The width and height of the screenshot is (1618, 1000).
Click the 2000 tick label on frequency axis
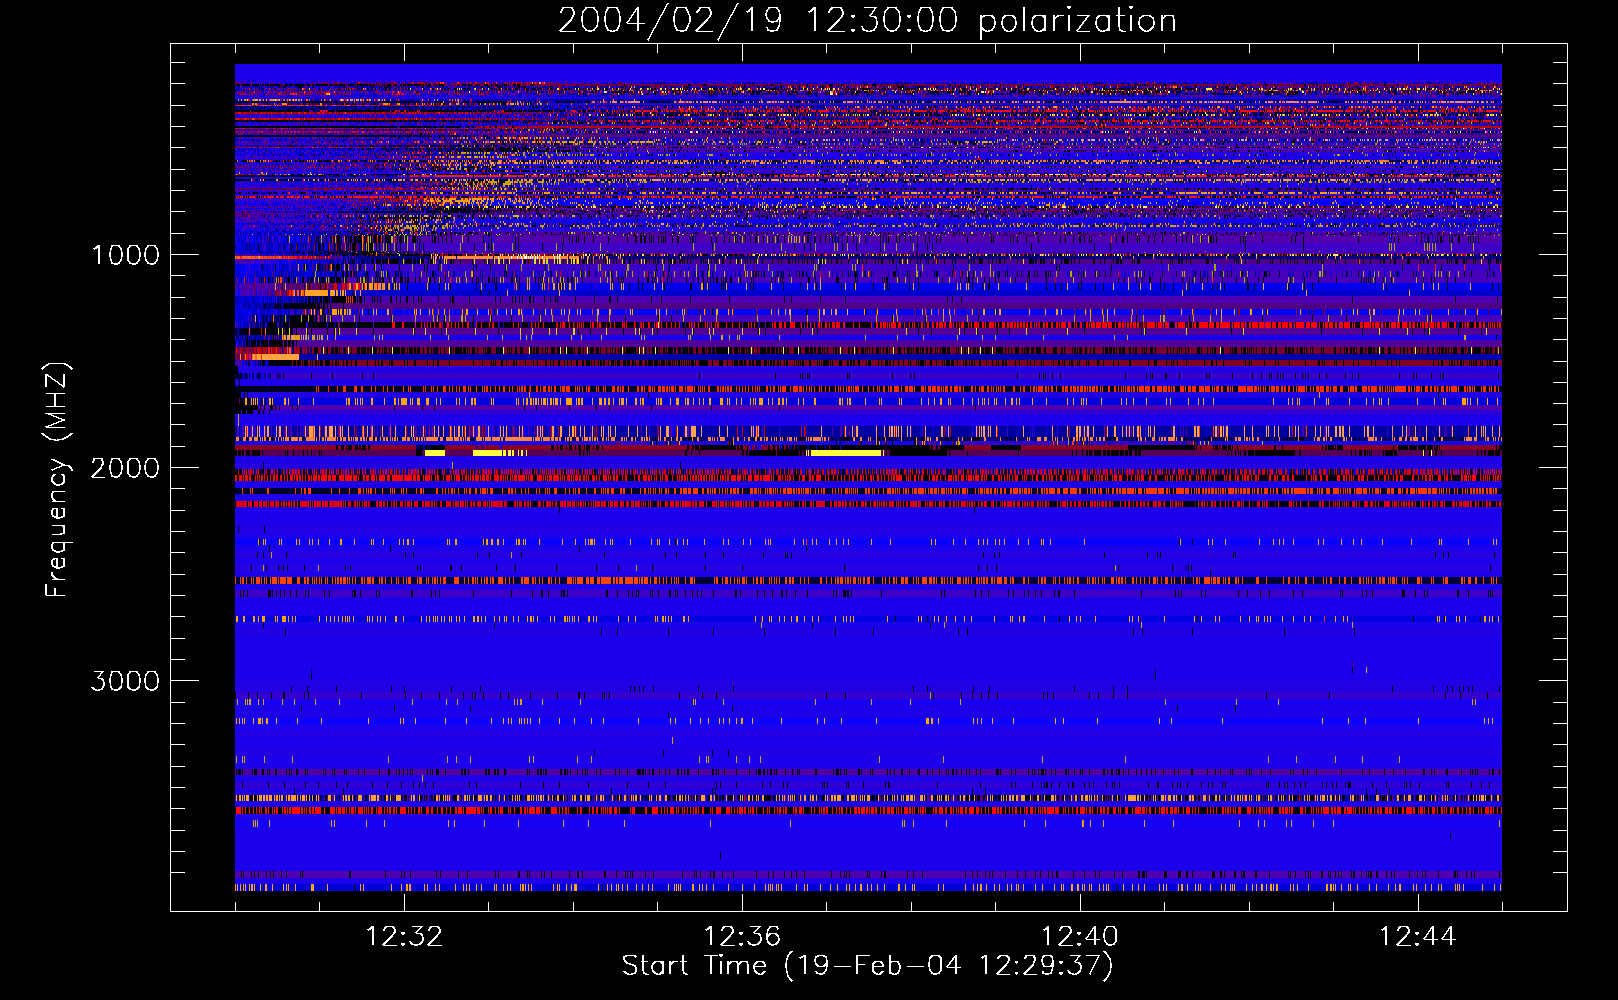coord(125,468)
